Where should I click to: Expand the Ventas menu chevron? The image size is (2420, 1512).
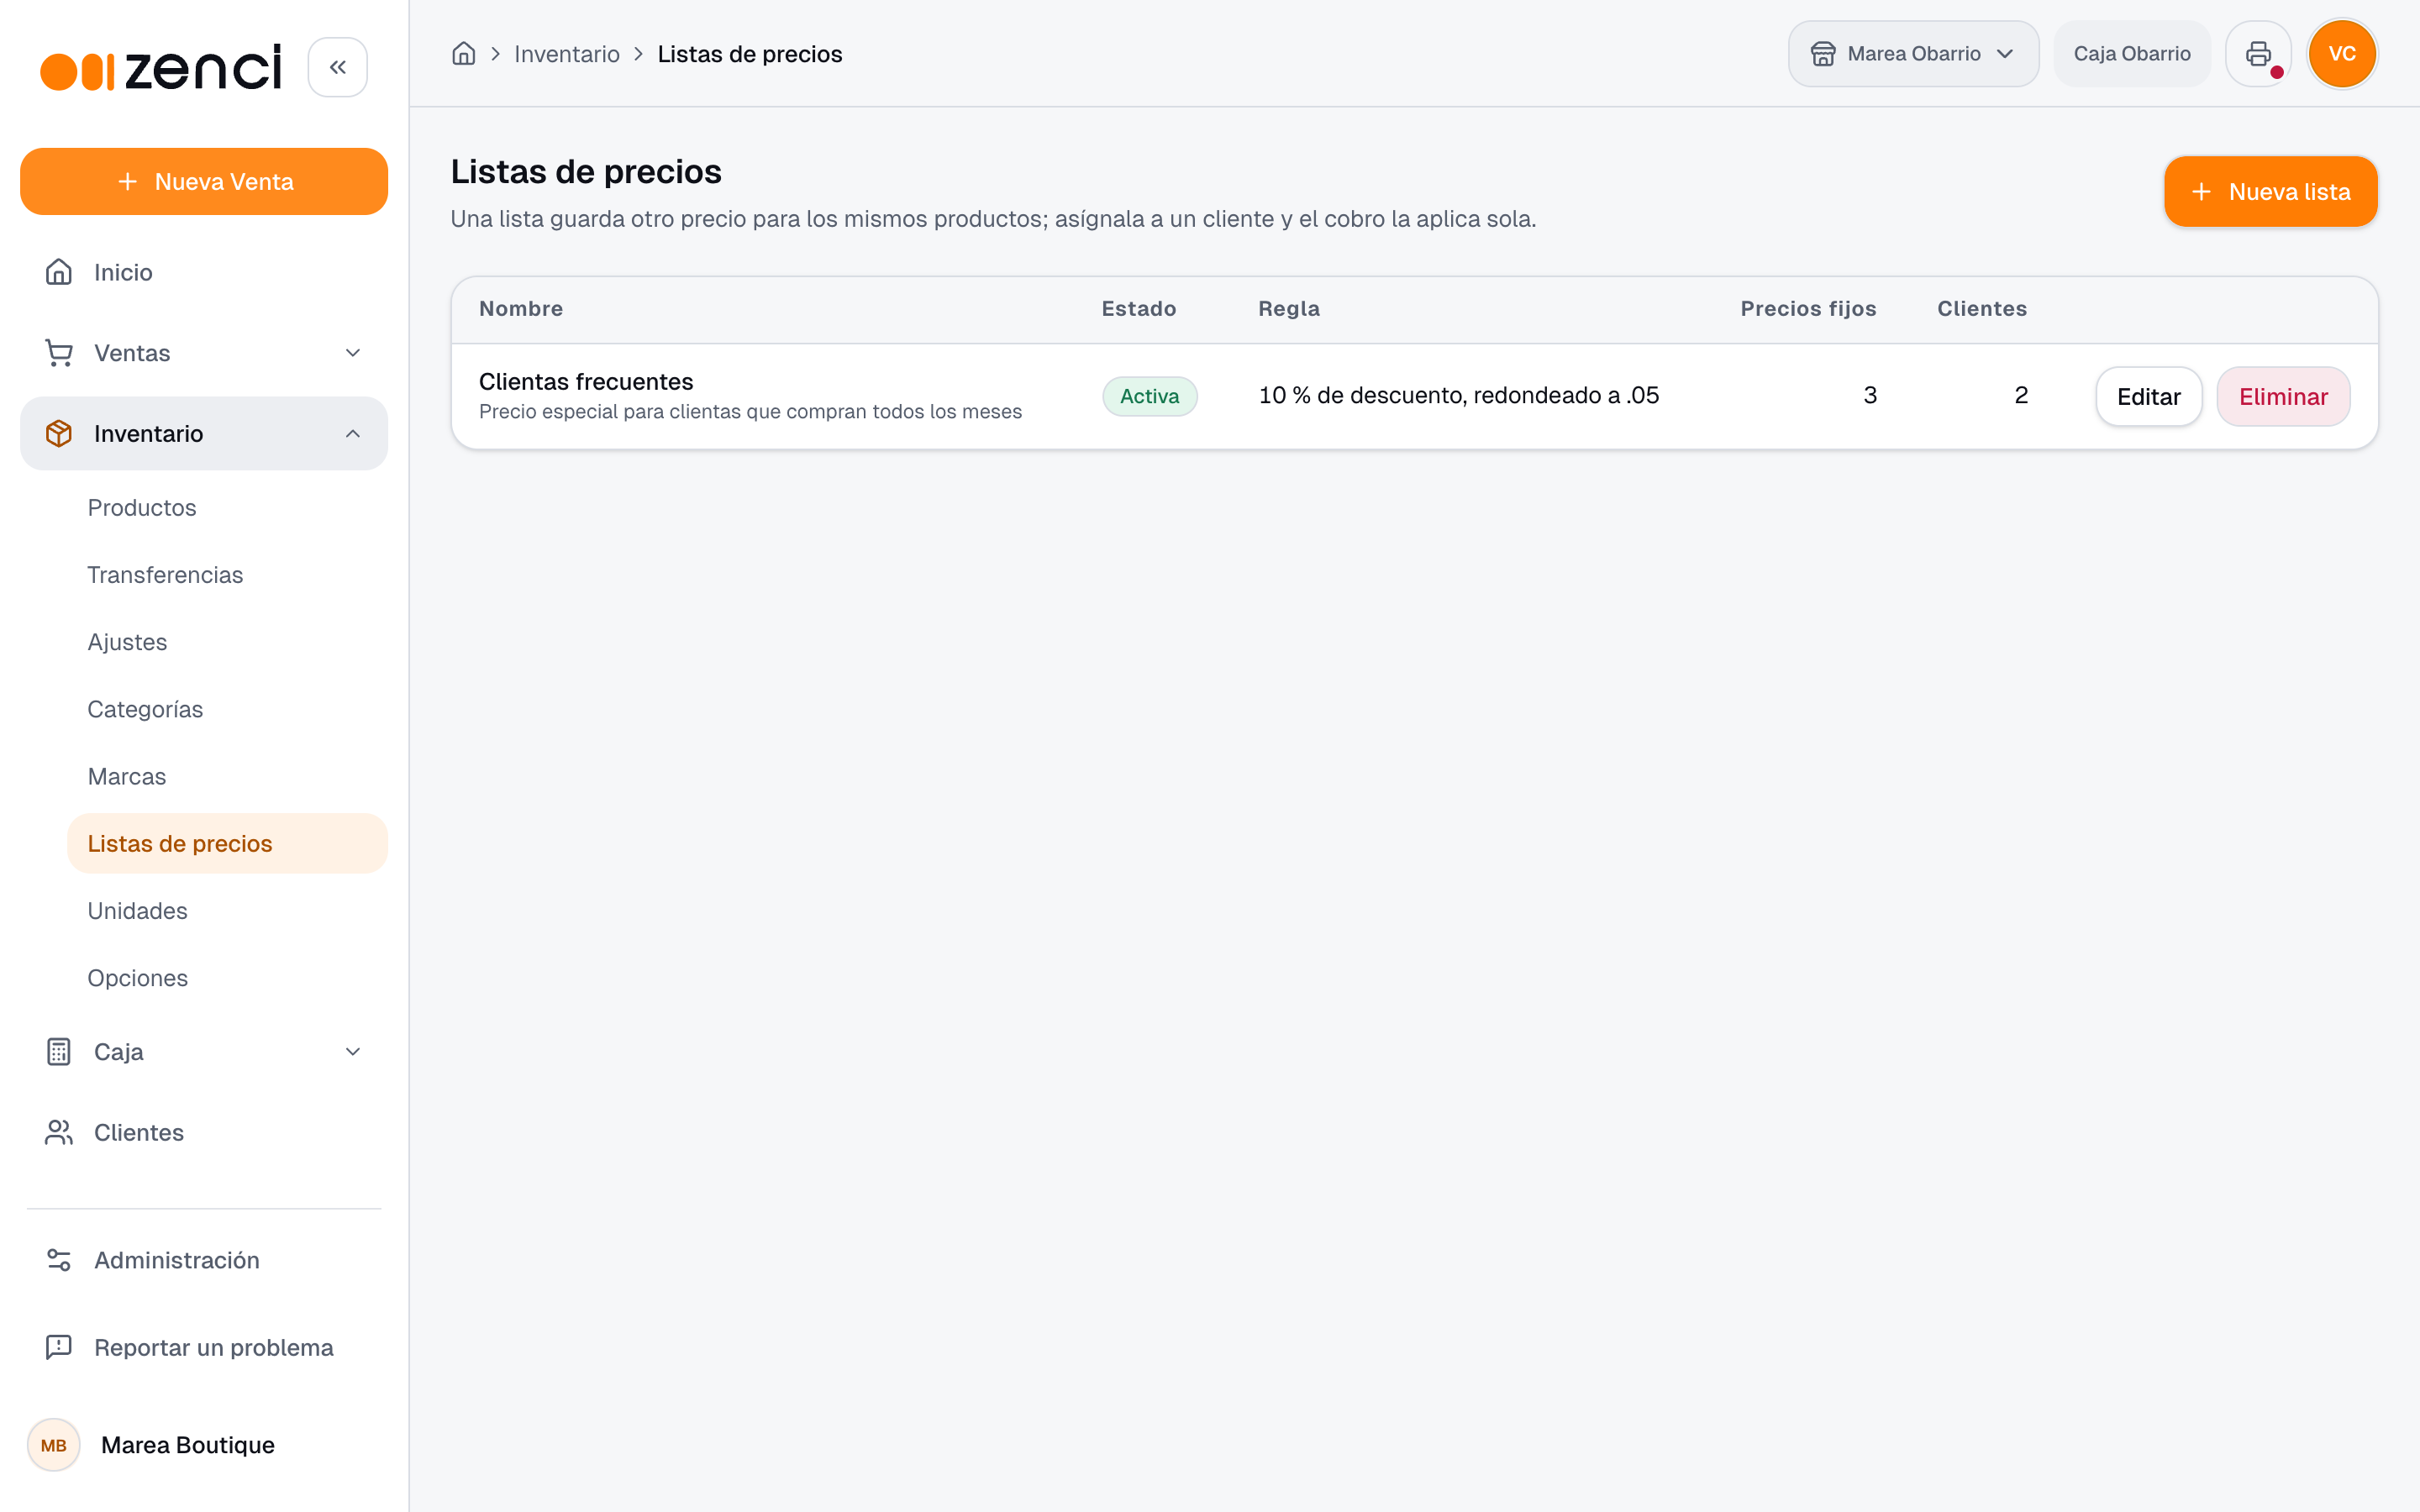pos(353,353)
